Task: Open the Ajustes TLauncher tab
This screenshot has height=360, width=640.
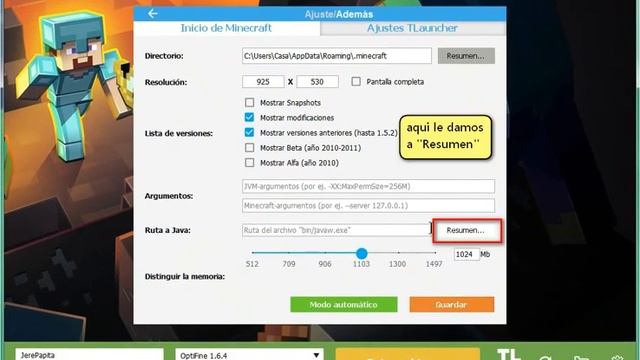Action: (412, 28)
